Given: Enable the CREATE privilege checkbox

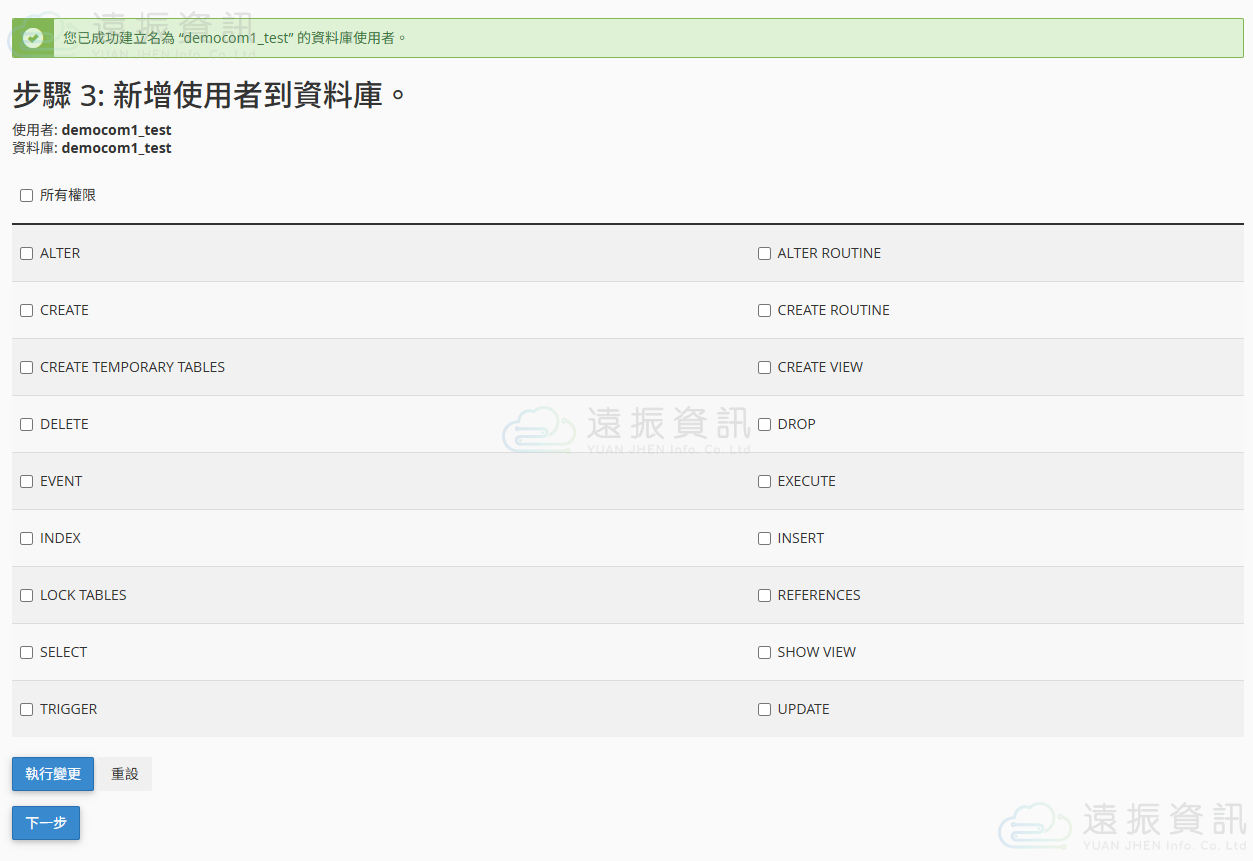Looking at the screenshot, I should coord(27,311).
